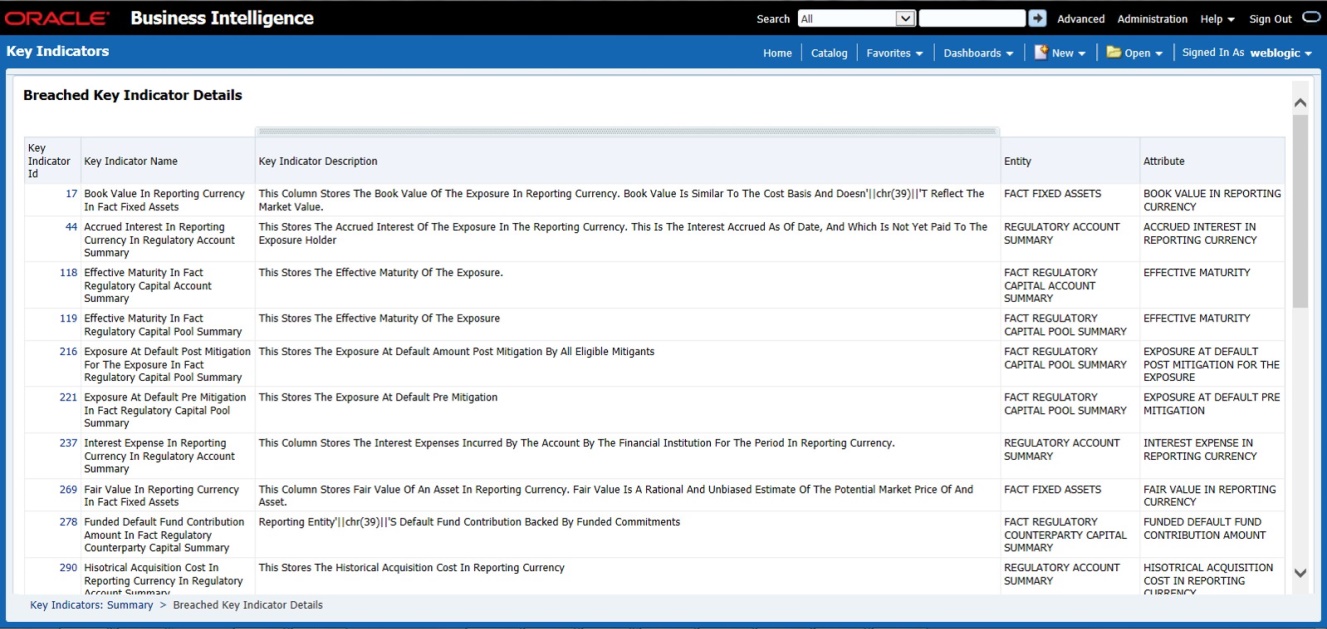Click the New report icon
The height and width of the screenshot is (629, 1327).
(1041, 52)
